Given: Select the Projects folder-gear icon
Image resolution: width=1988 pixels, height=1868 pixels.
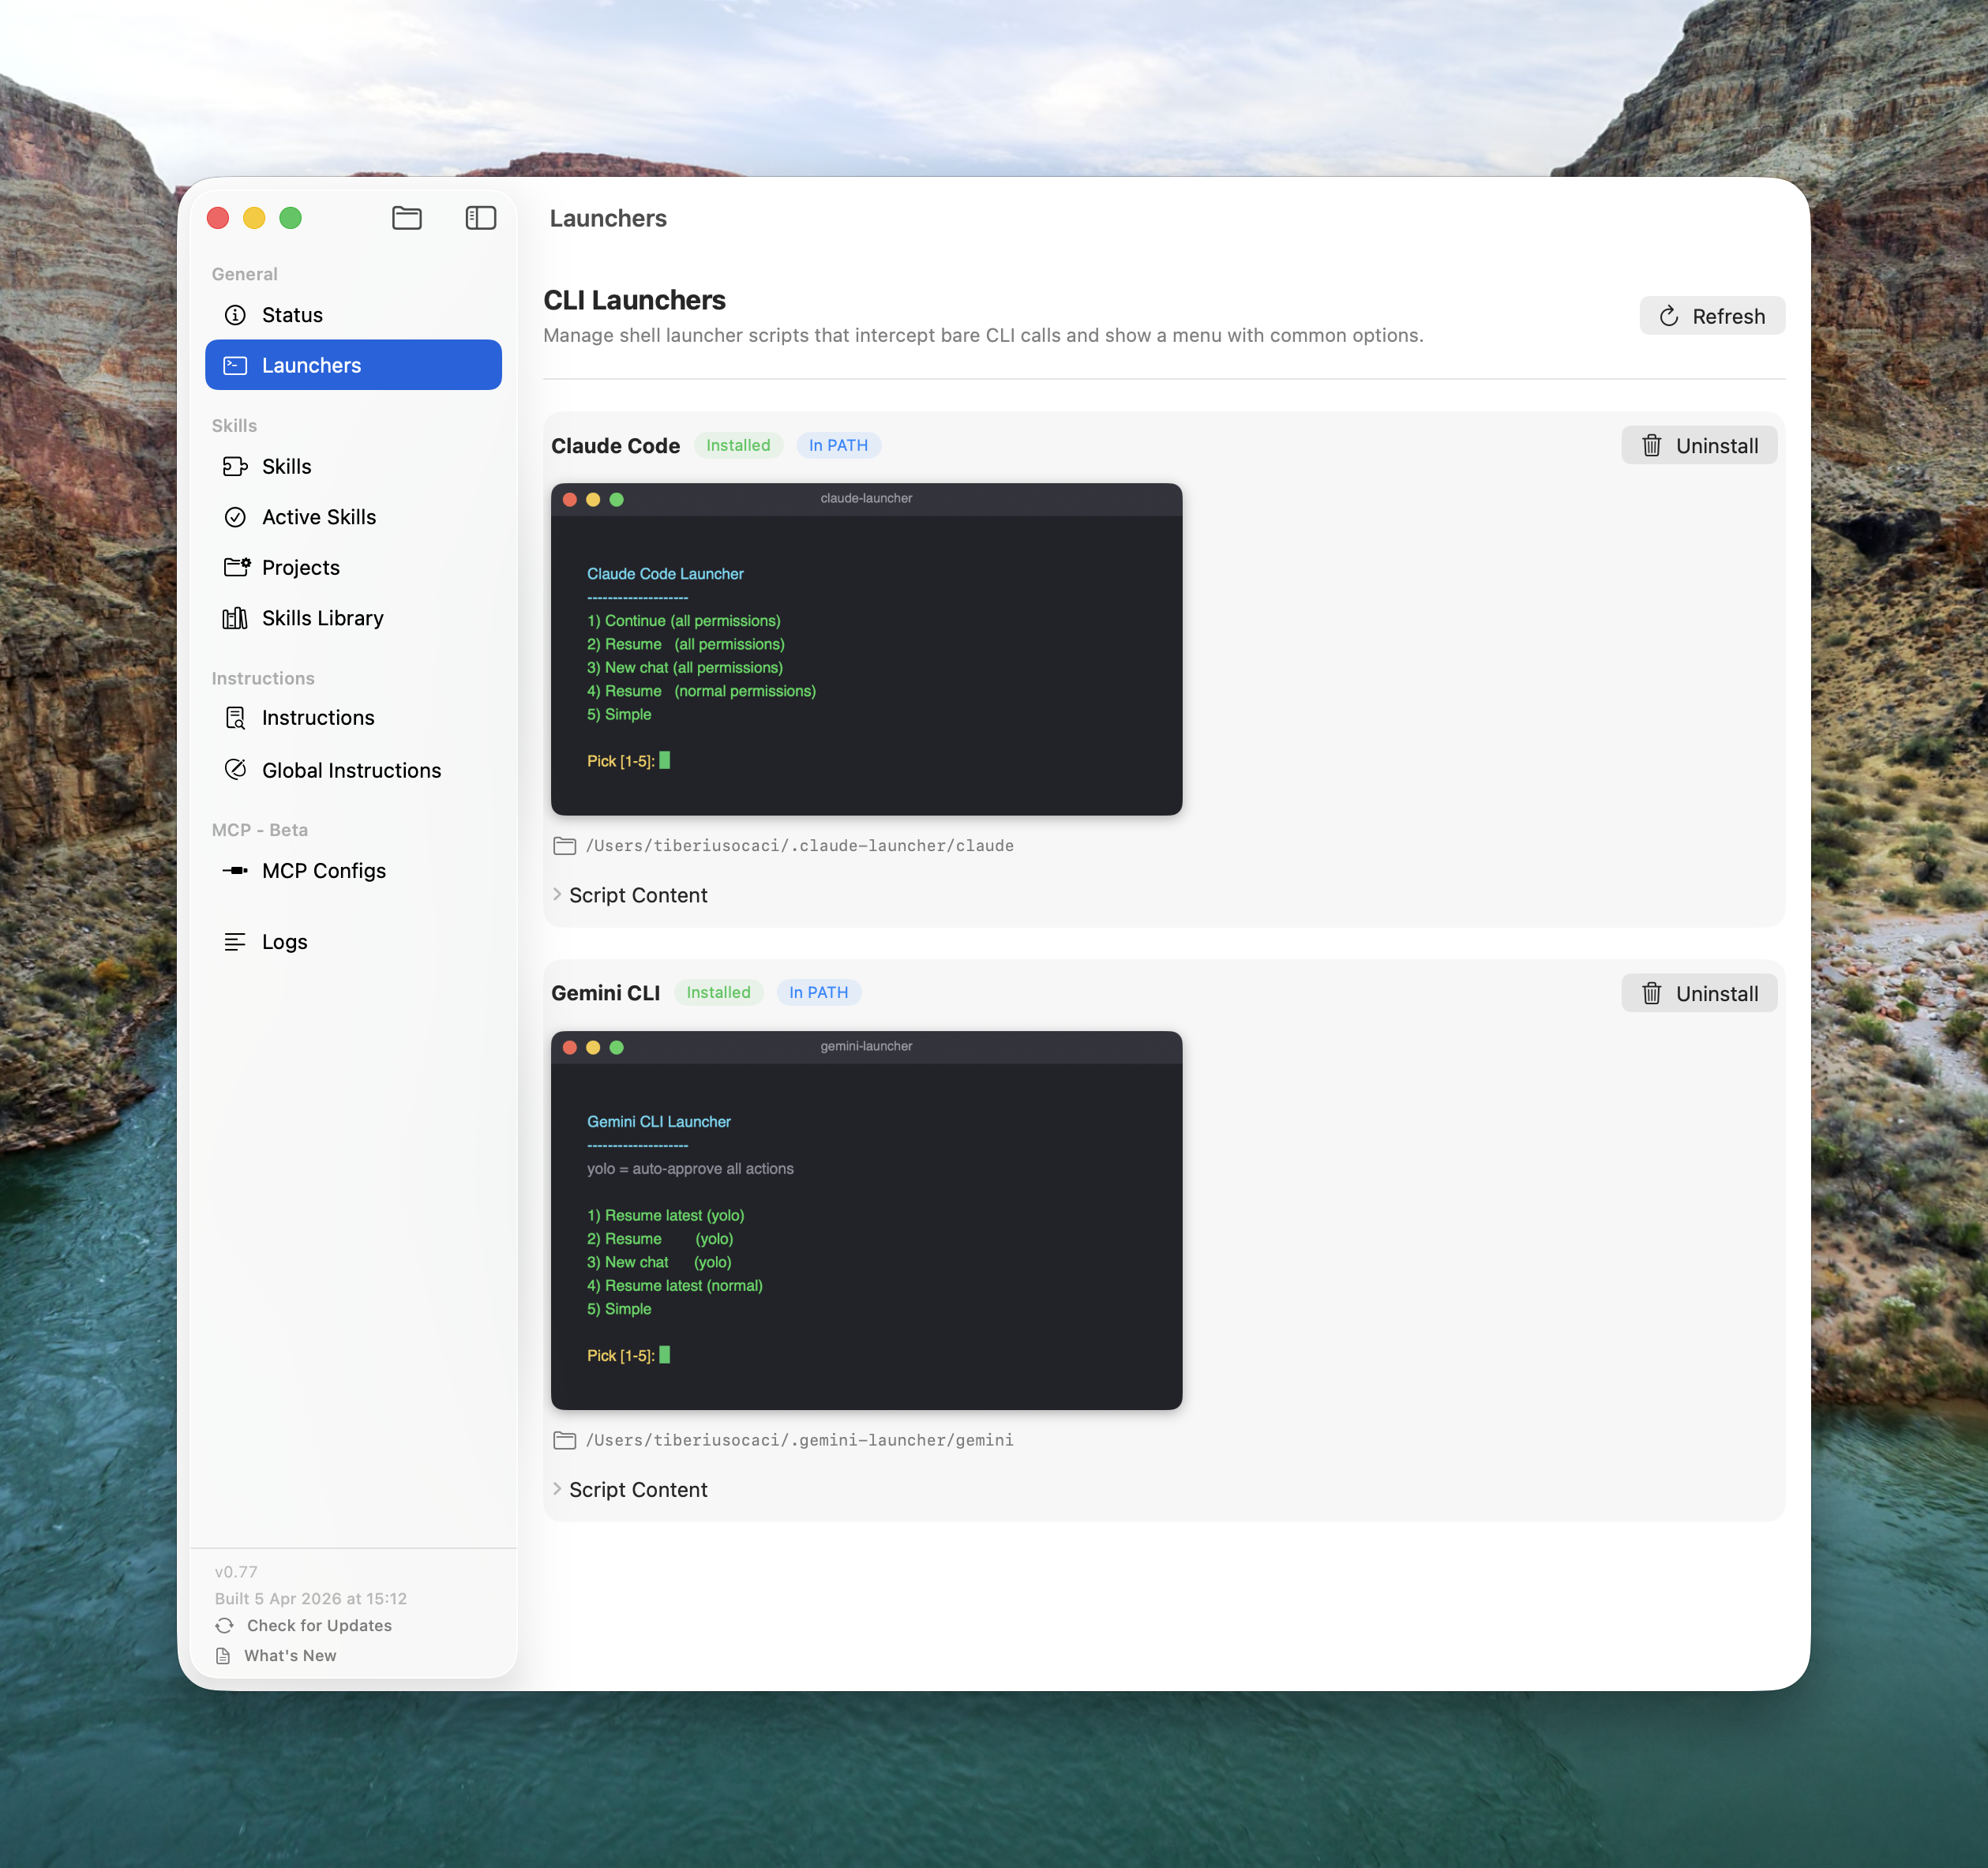Looking at the screenshot, I should coord(235,567).
